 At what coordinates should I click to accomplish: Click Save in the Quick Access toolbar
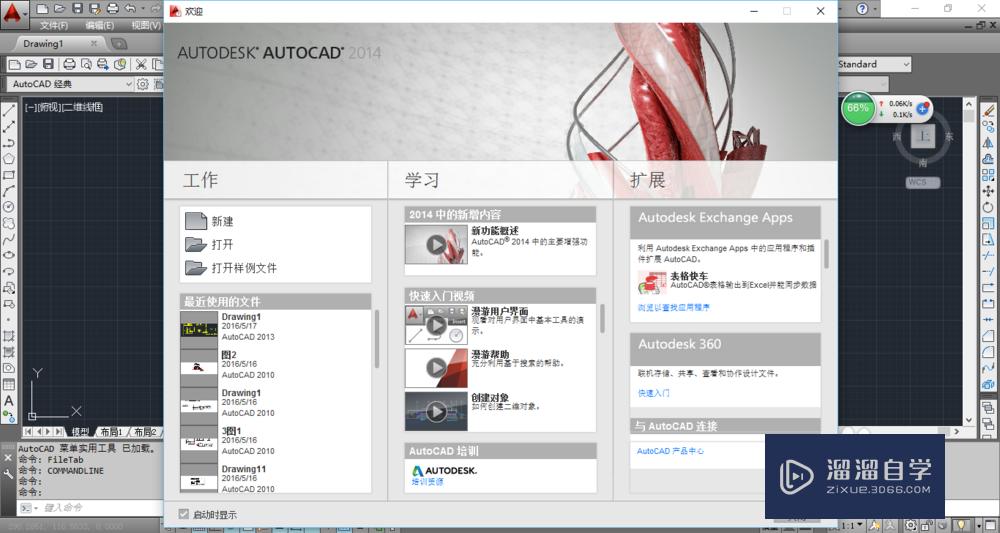point(77,8)
